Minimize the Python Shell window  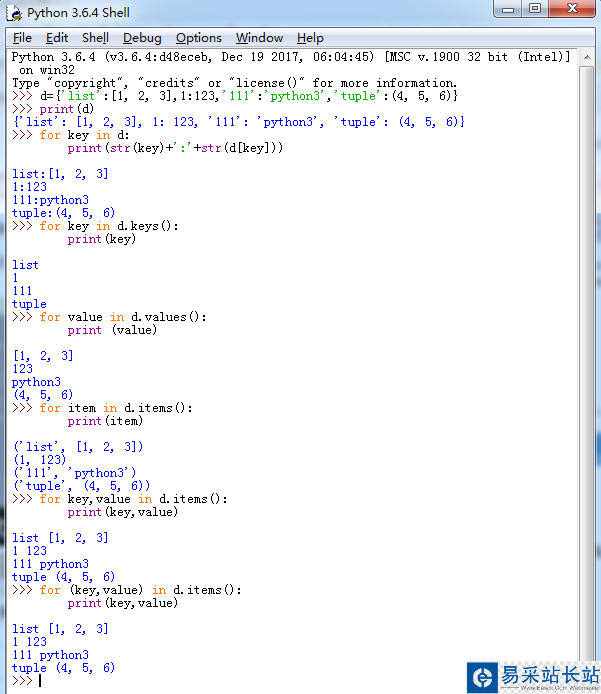click(508, 9)
